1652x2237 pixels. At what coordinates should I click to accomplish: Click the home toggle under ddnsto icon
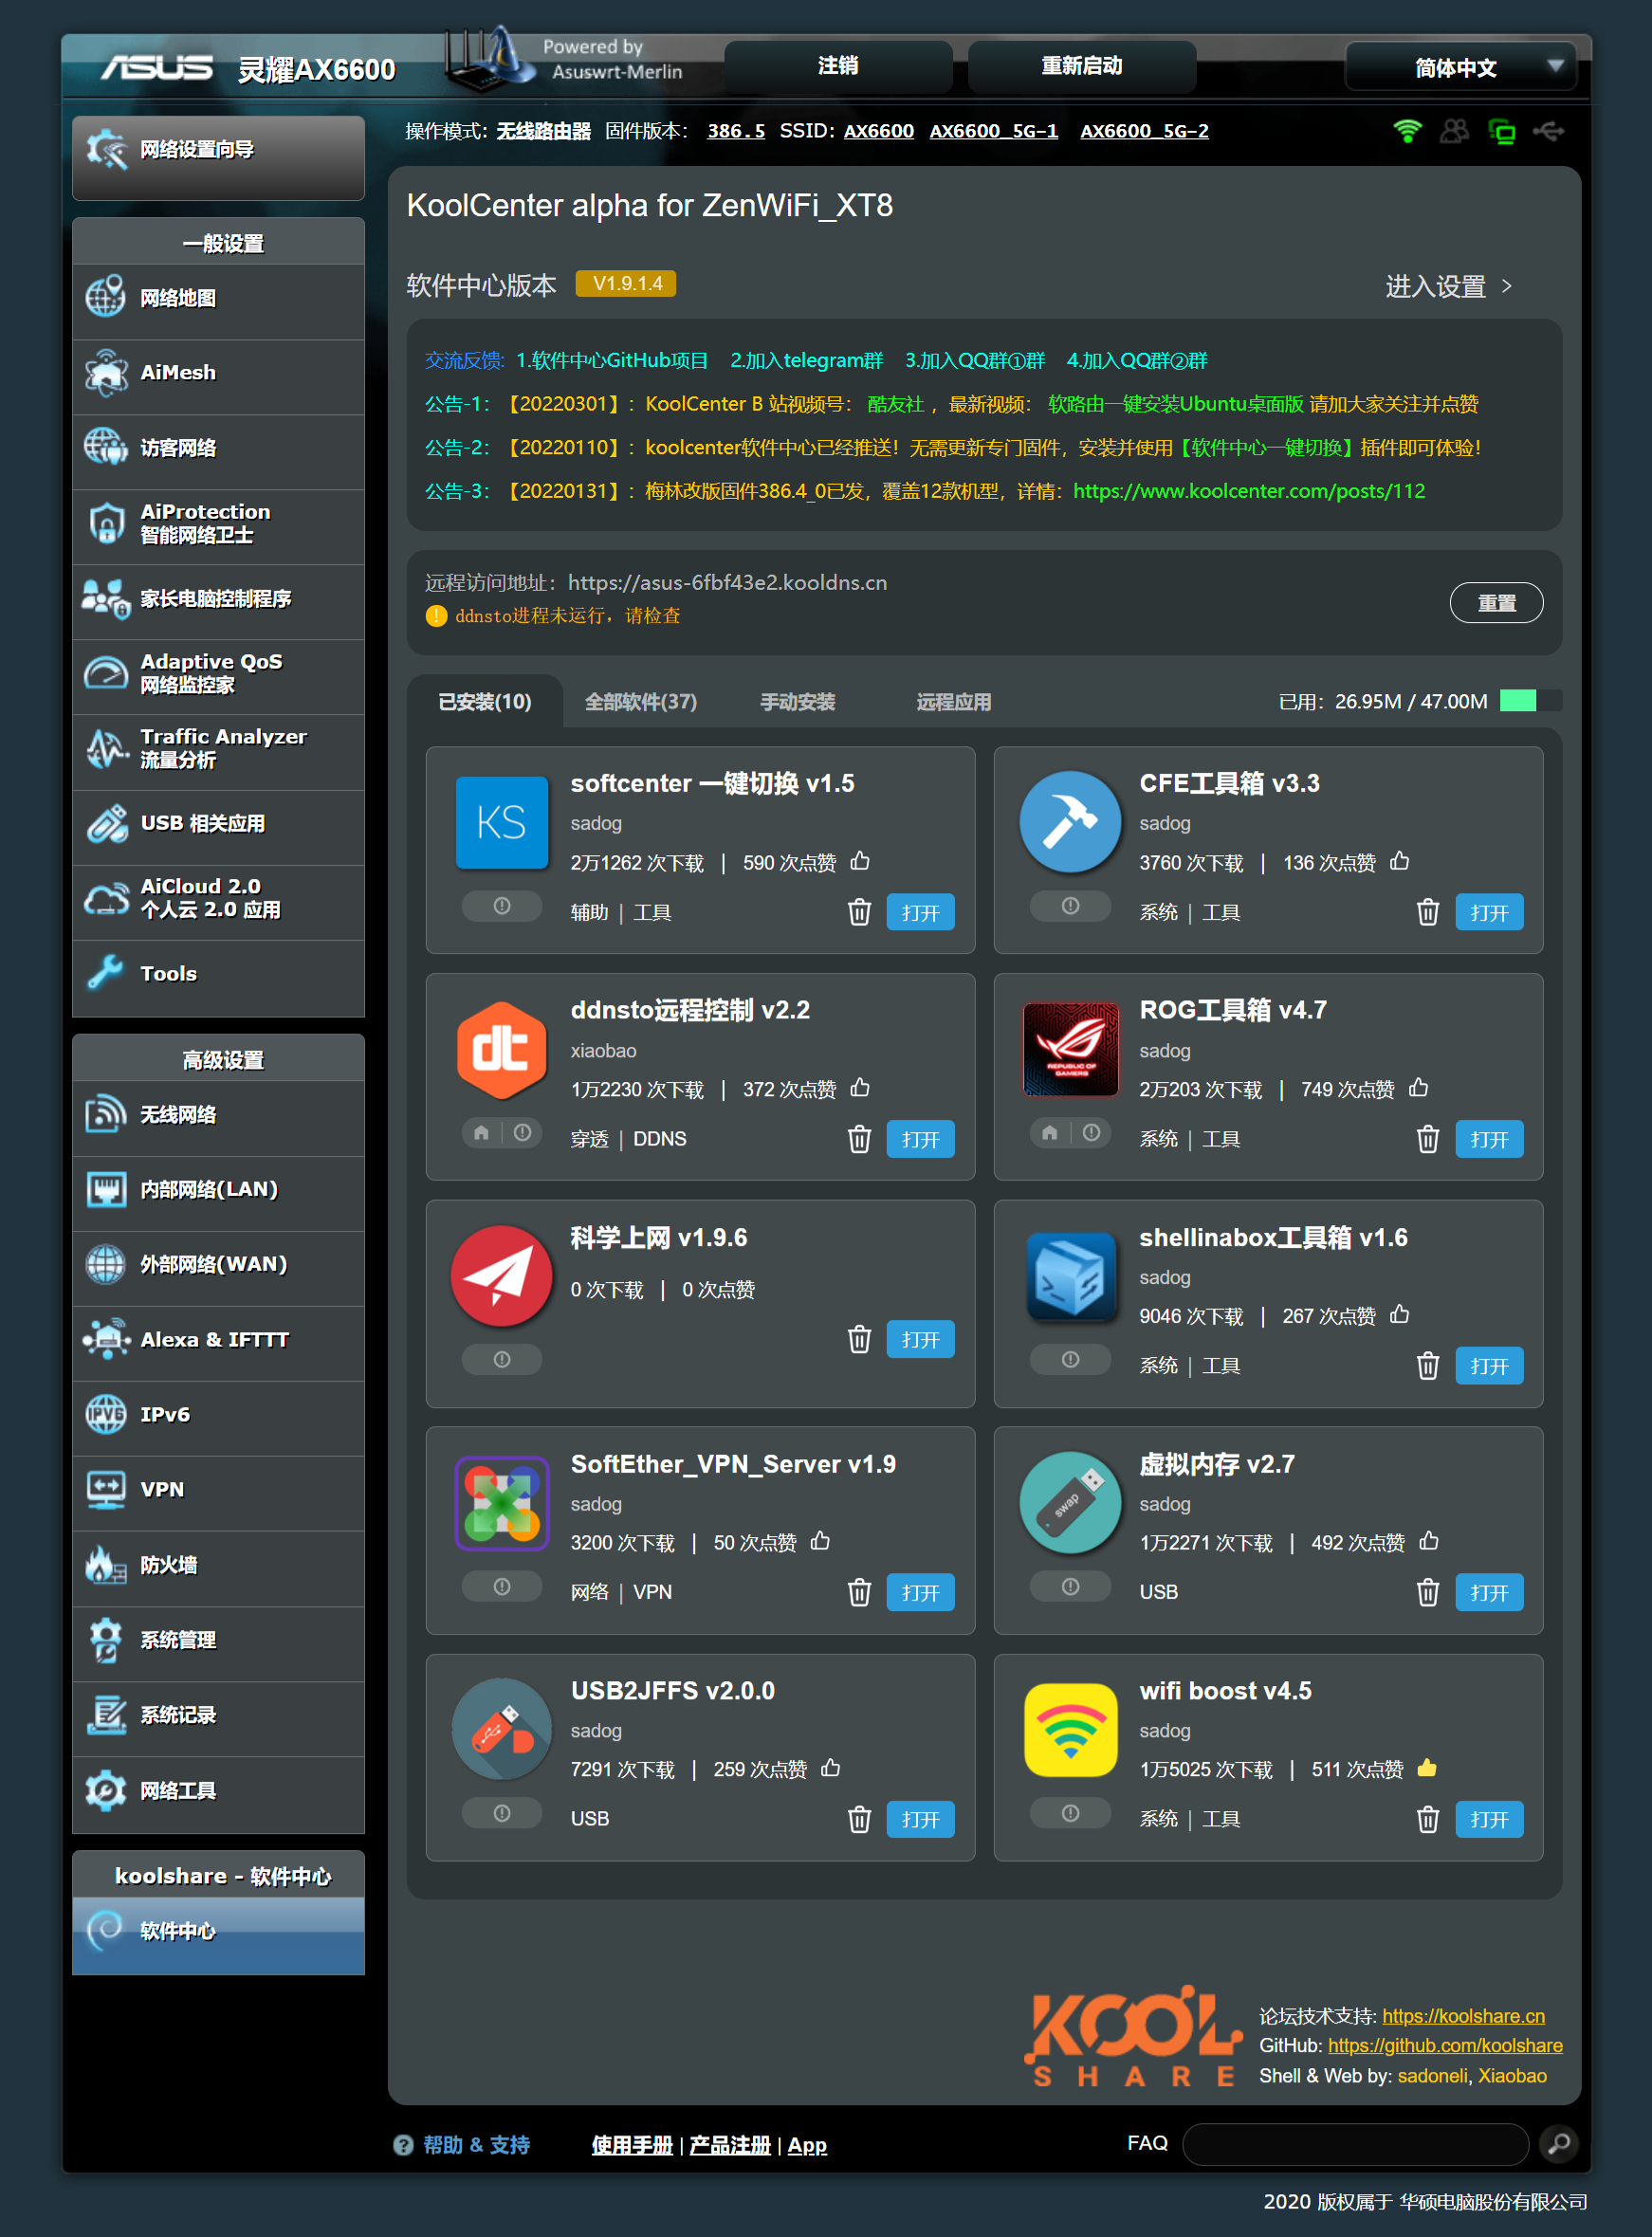pos(482,1133)
